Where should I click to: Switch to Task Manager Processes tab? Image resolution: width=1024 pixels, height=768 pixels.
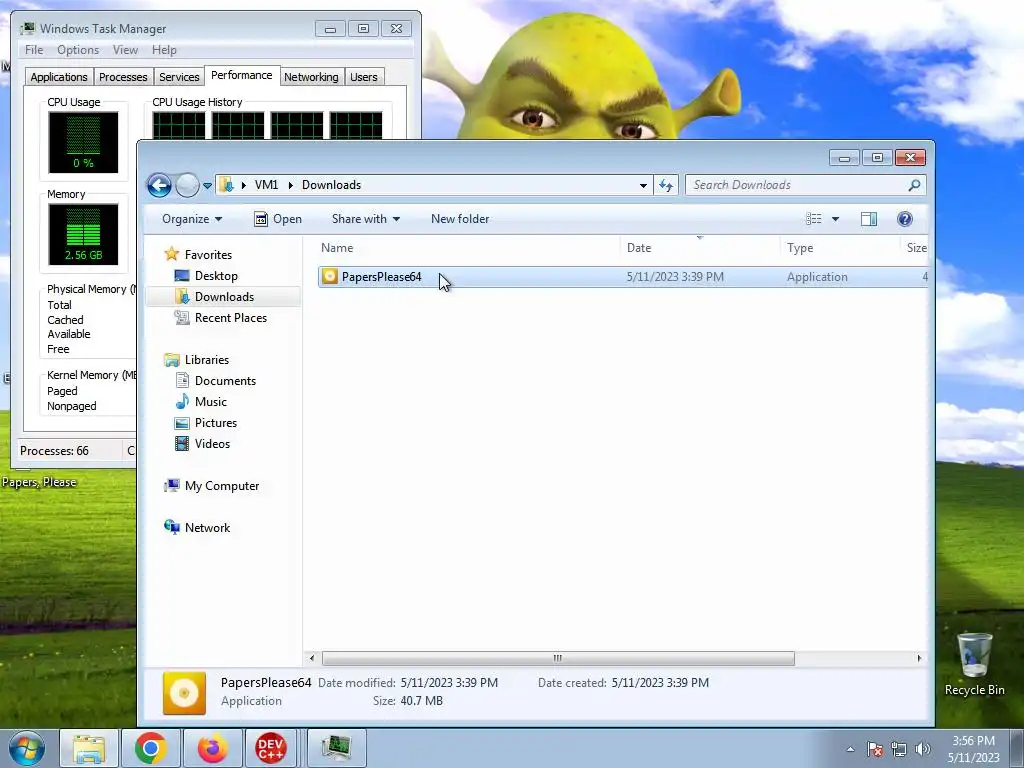point(123,77)
